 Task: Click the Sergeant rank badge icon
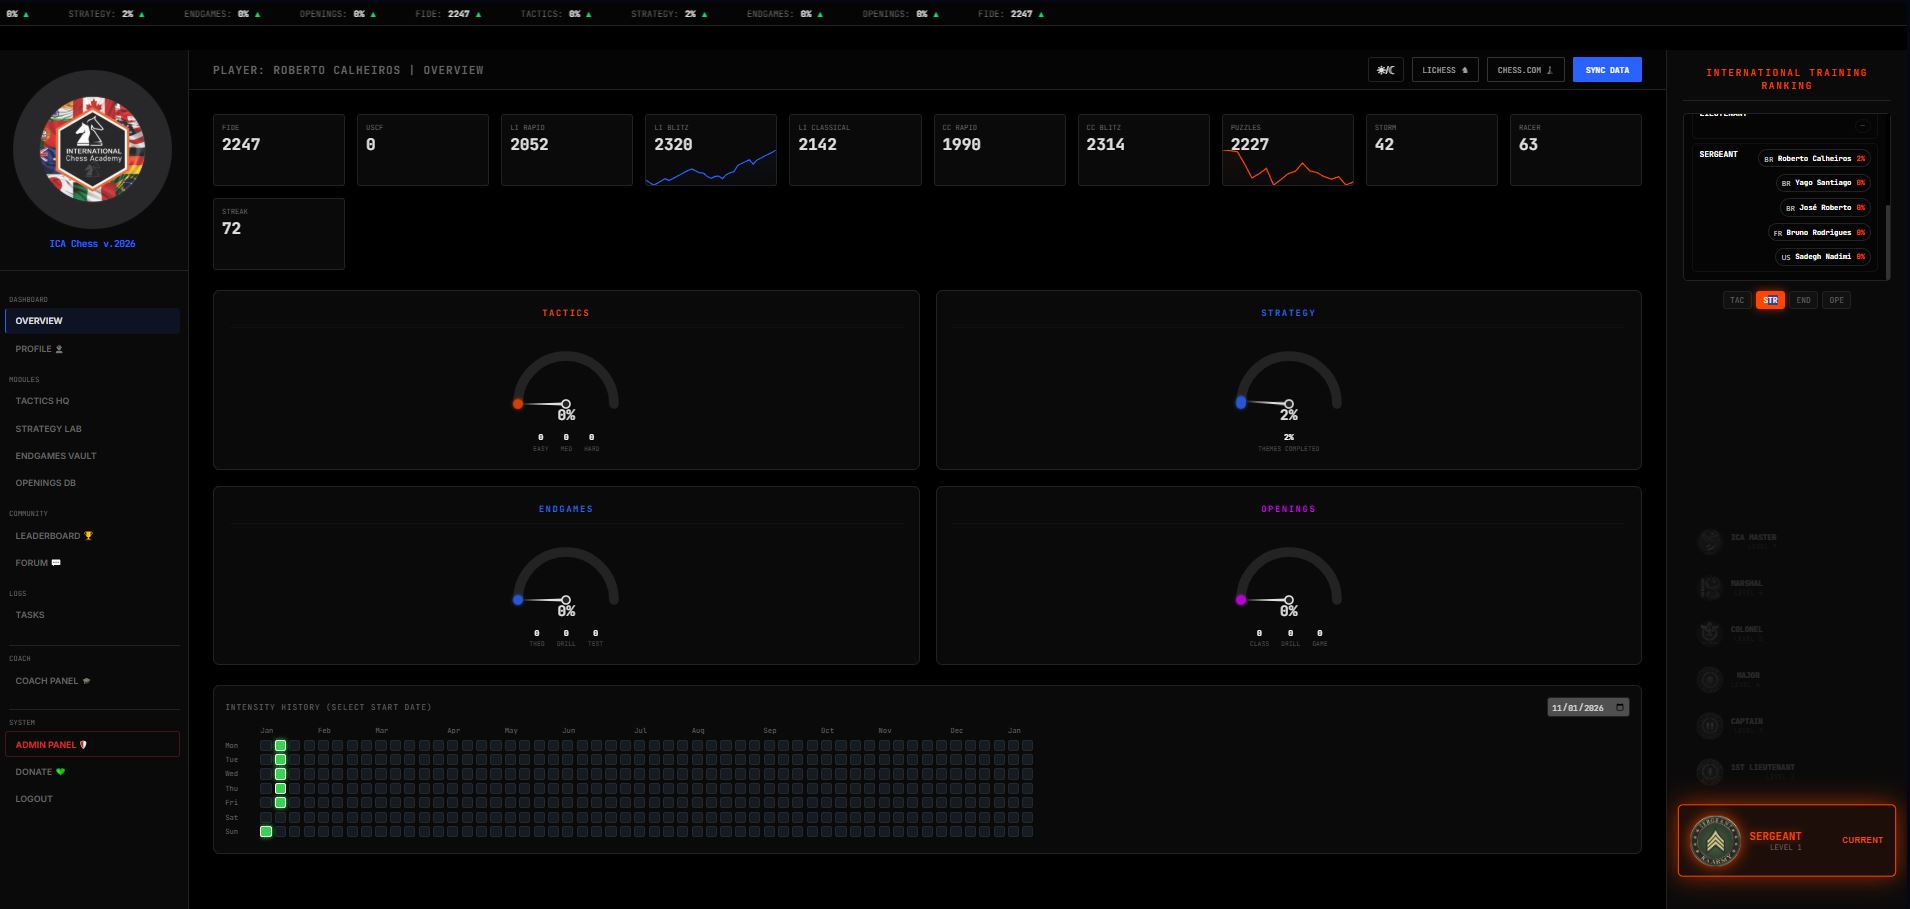[1715, 840]
